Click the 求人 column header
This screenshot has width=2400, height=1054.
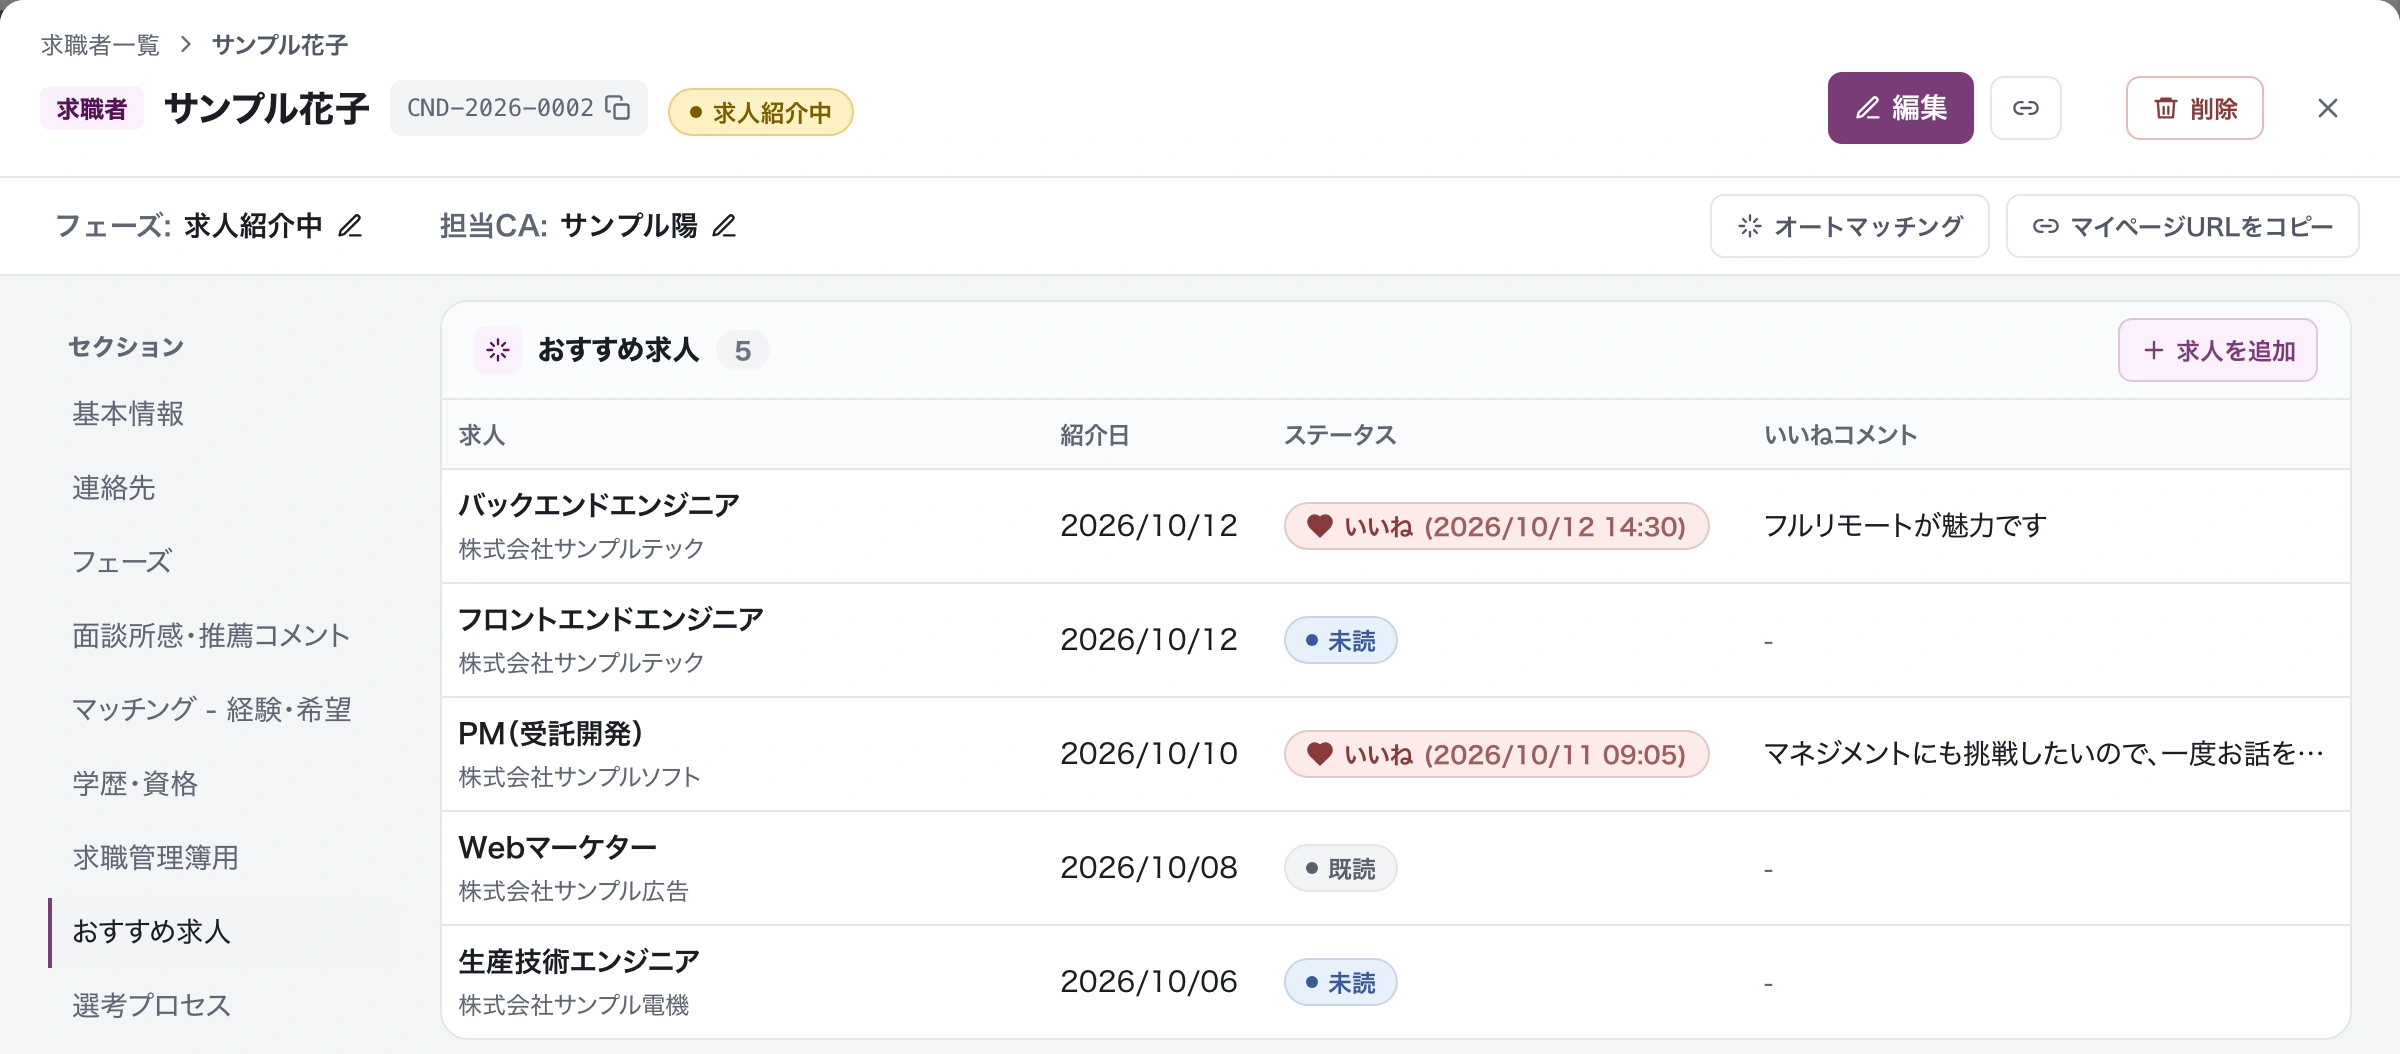point(482,435)
